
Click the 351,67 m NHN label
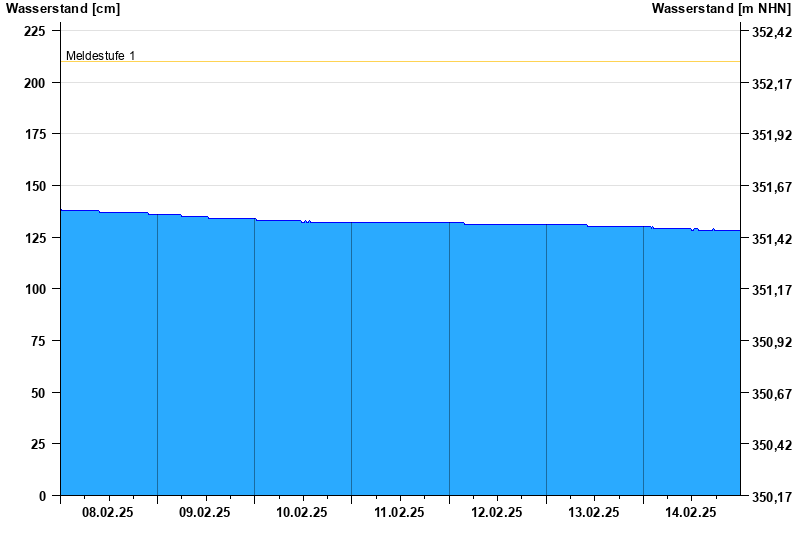(772, 187)
